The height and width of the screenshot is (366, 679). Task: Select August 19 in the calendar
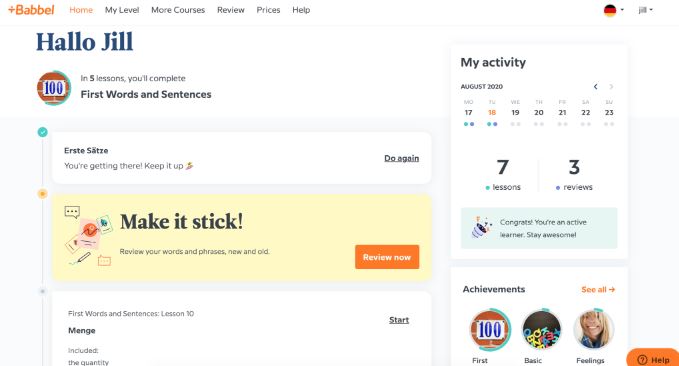tap(515, 113)
